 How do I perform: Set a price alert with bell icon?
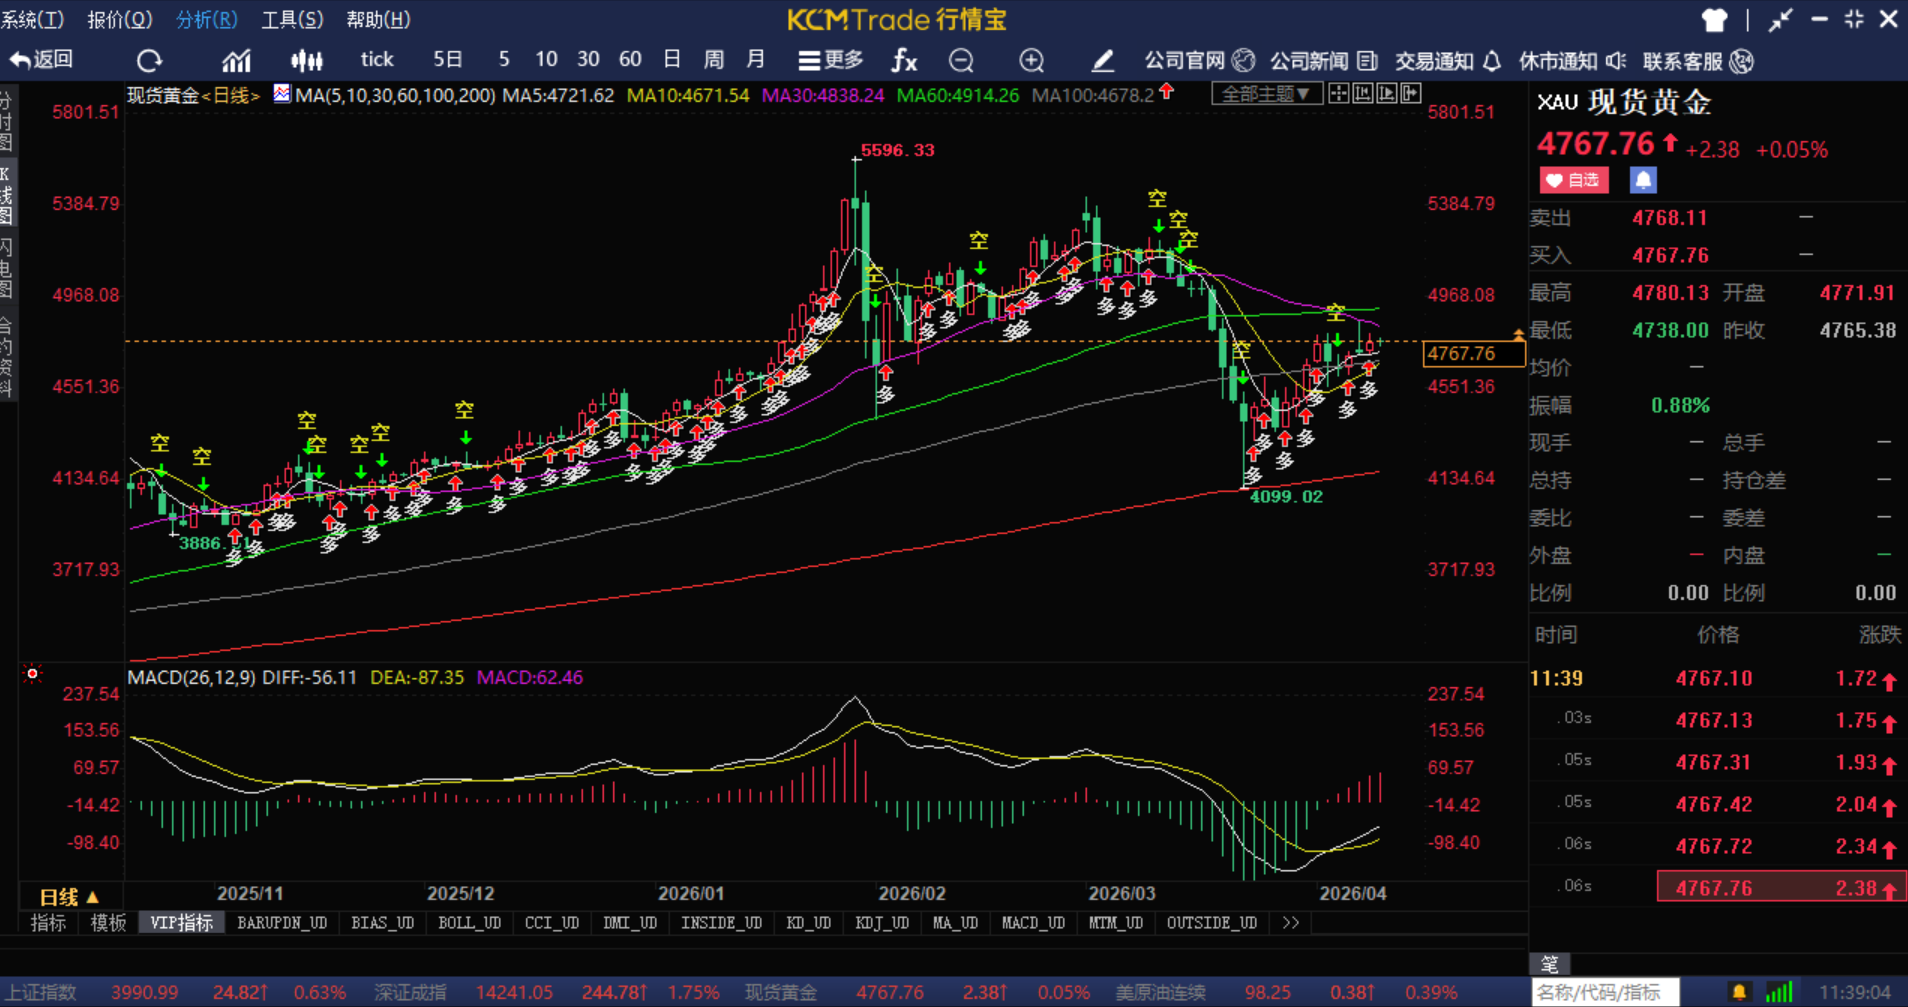coord(1643,180)
